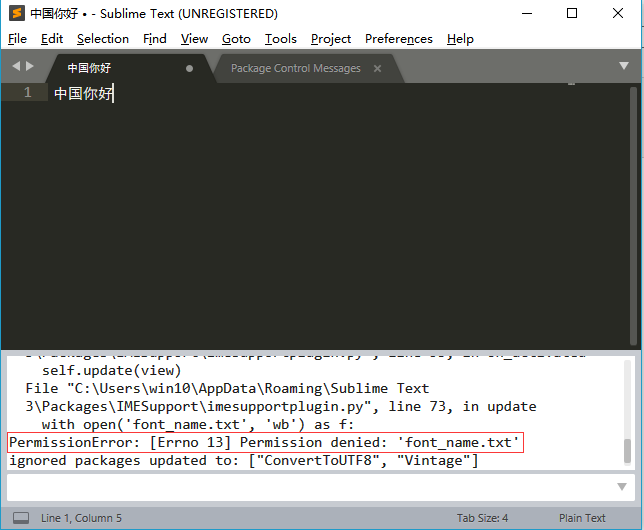This screenshot has width=644, height=530.
Task: Click the PermissionError line in console
Action: click(265, 442)
